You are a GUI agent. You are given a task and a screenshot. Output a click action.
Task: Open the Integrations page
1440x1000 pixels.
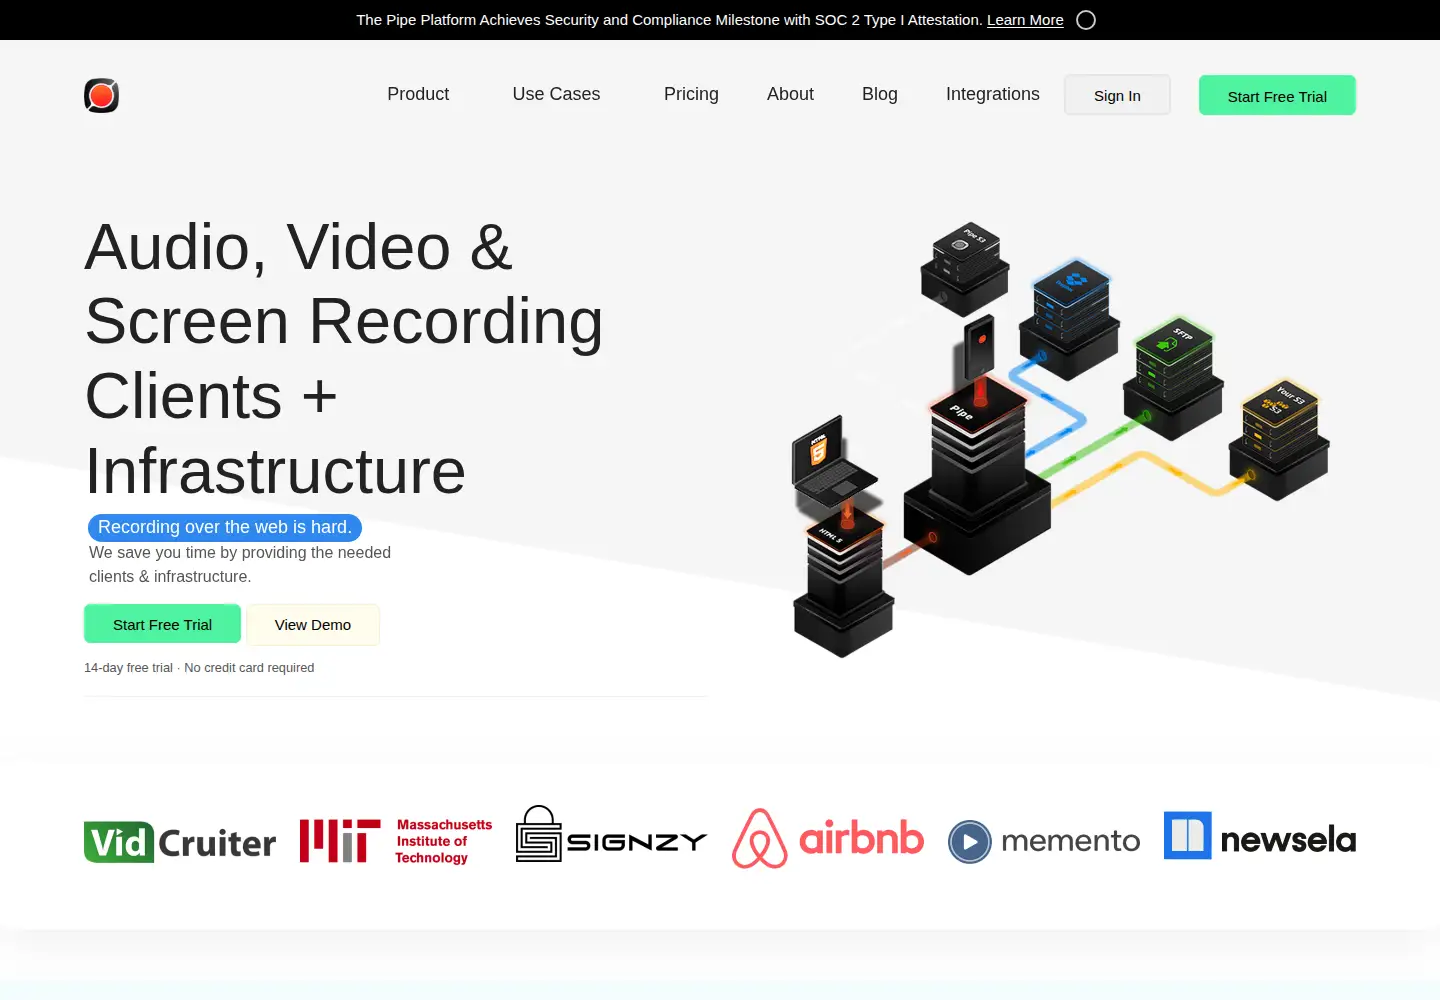tap(993, 94)
